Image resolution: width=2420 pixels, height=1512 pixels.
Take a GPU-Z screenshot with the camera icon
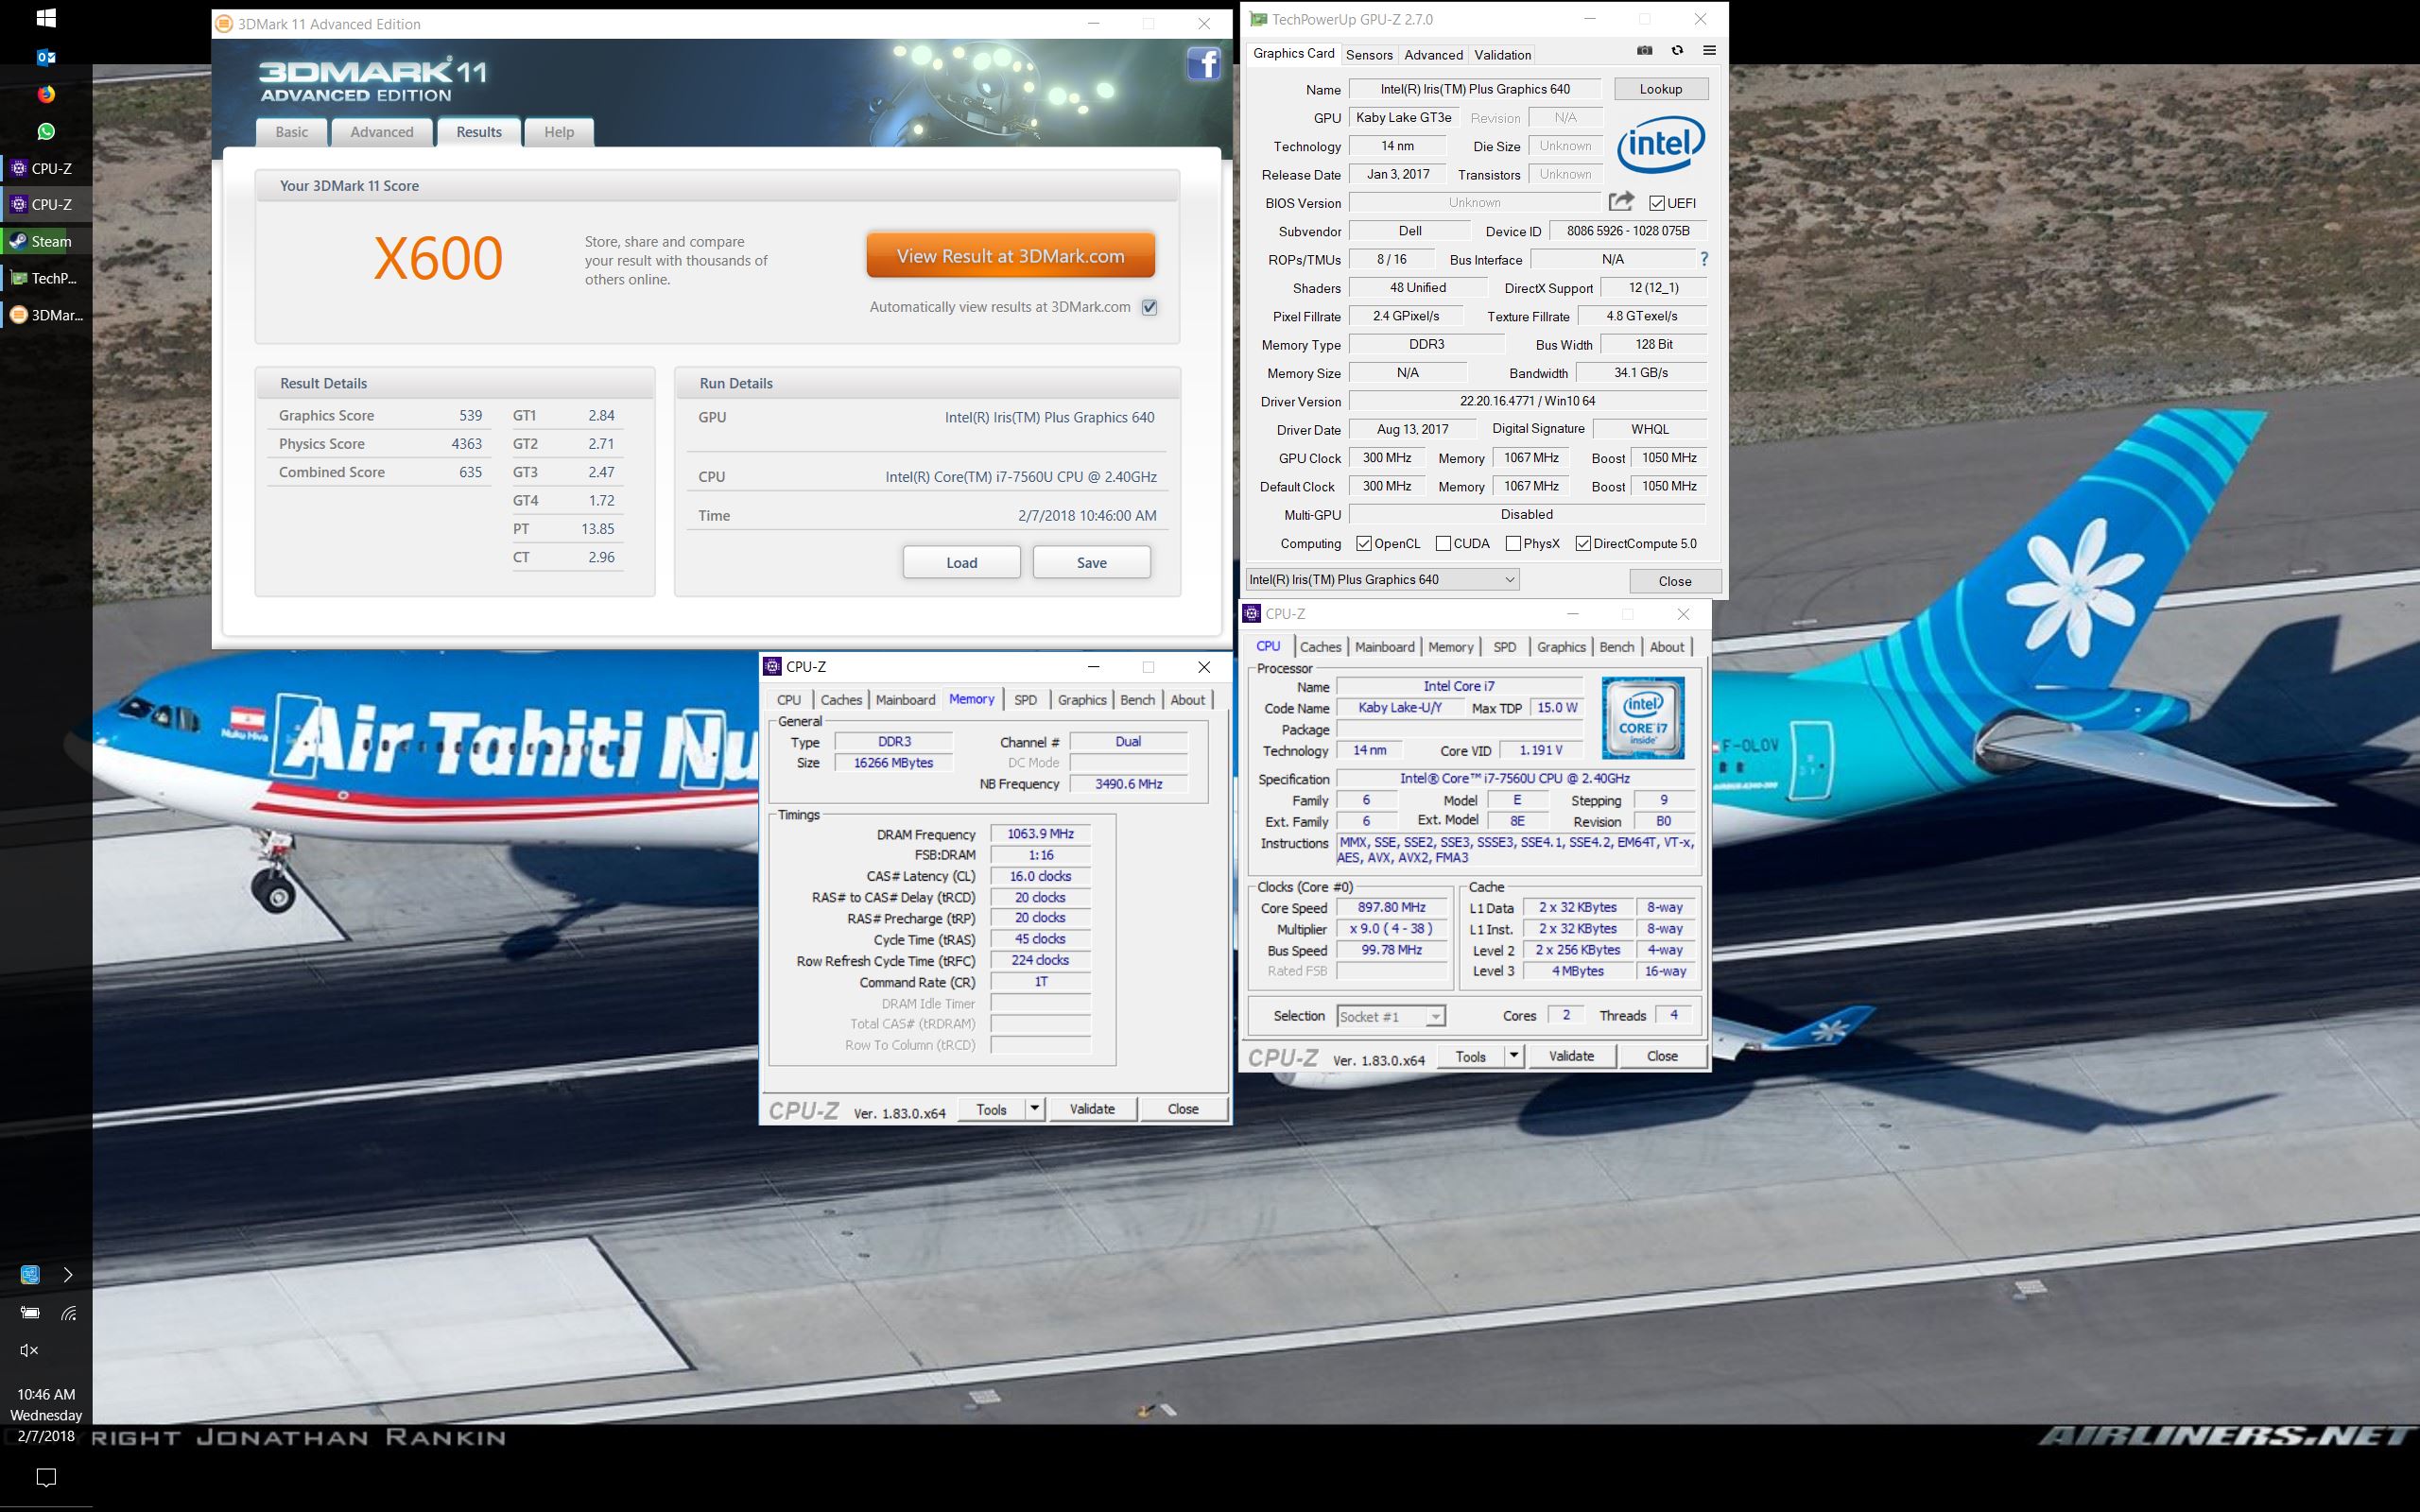[1644, 50]
